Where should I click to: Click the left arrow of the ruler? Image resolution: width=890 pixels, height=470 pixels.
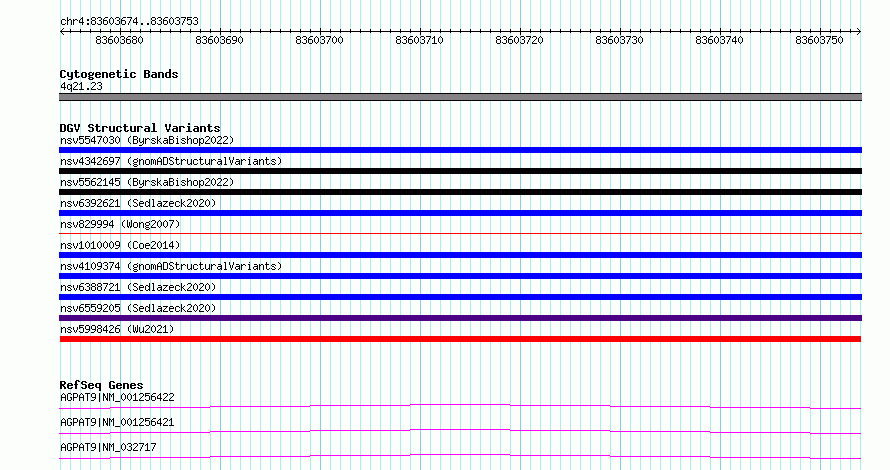coord(62,31)
